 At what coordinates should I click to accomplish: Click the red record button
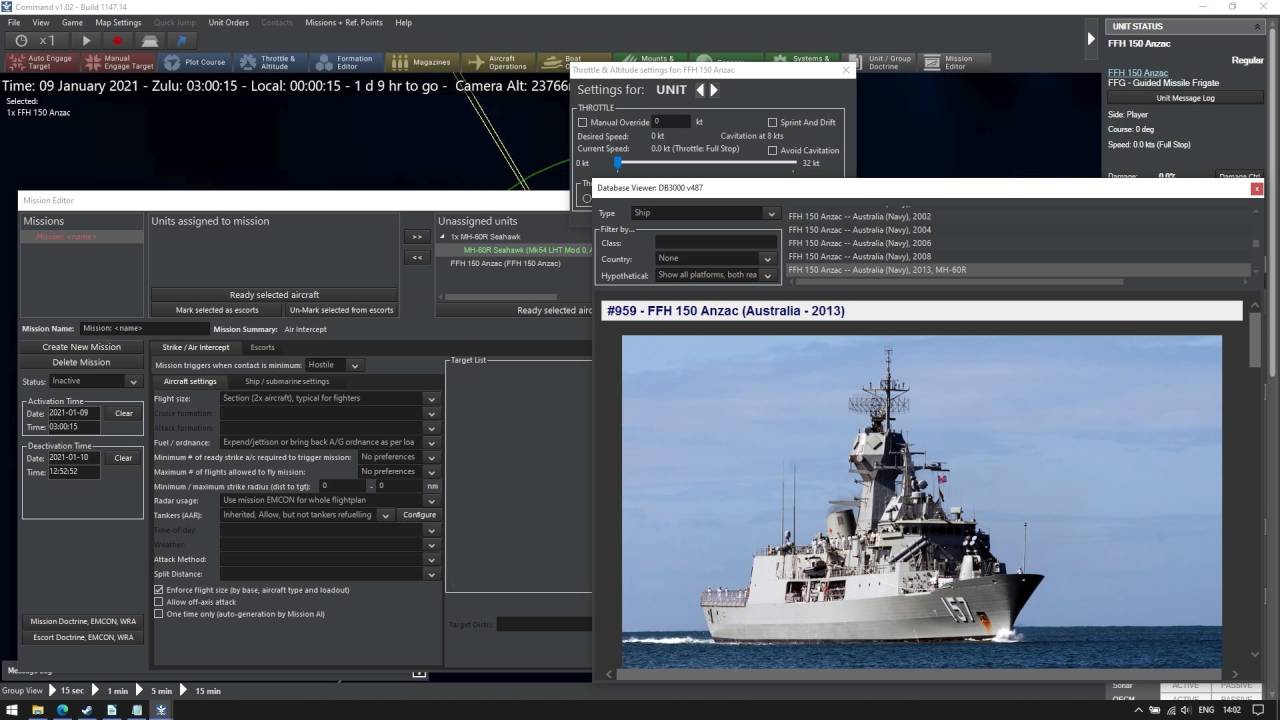point(117,41)
